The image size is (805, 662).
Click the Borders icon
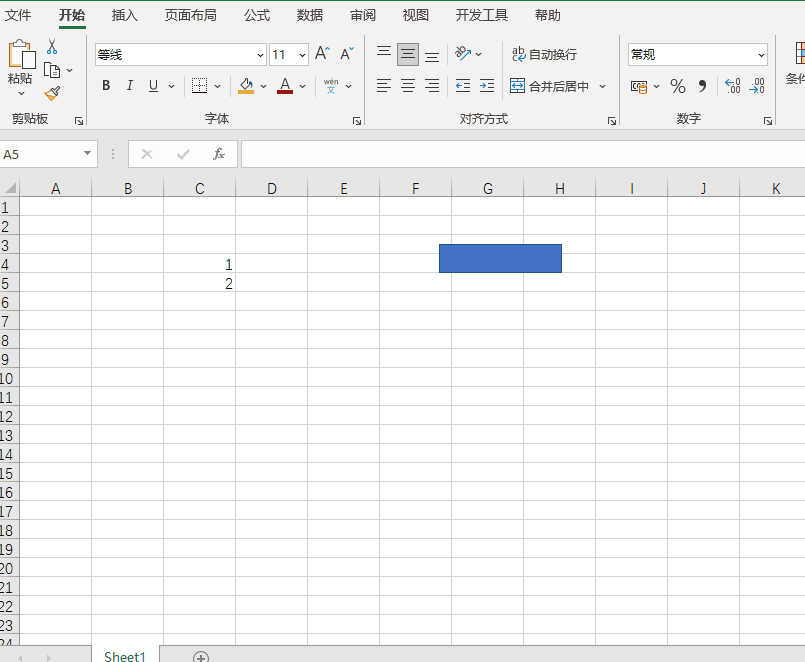point(199,86)
